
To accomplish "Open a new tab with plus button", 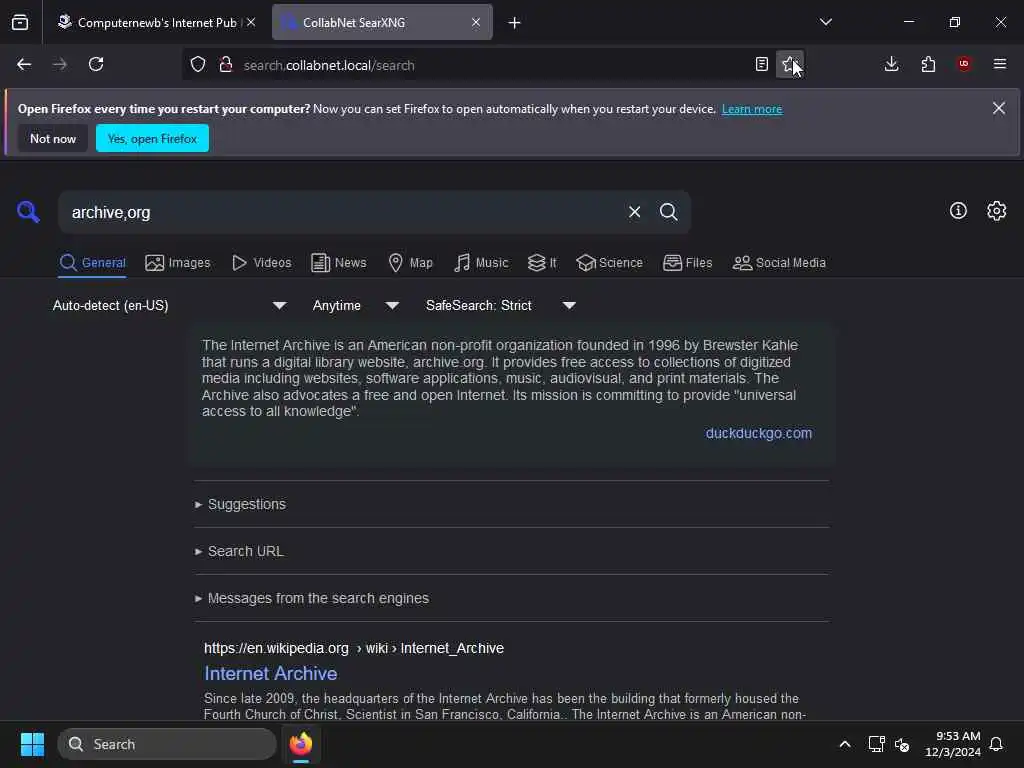I will click(515, 23).
